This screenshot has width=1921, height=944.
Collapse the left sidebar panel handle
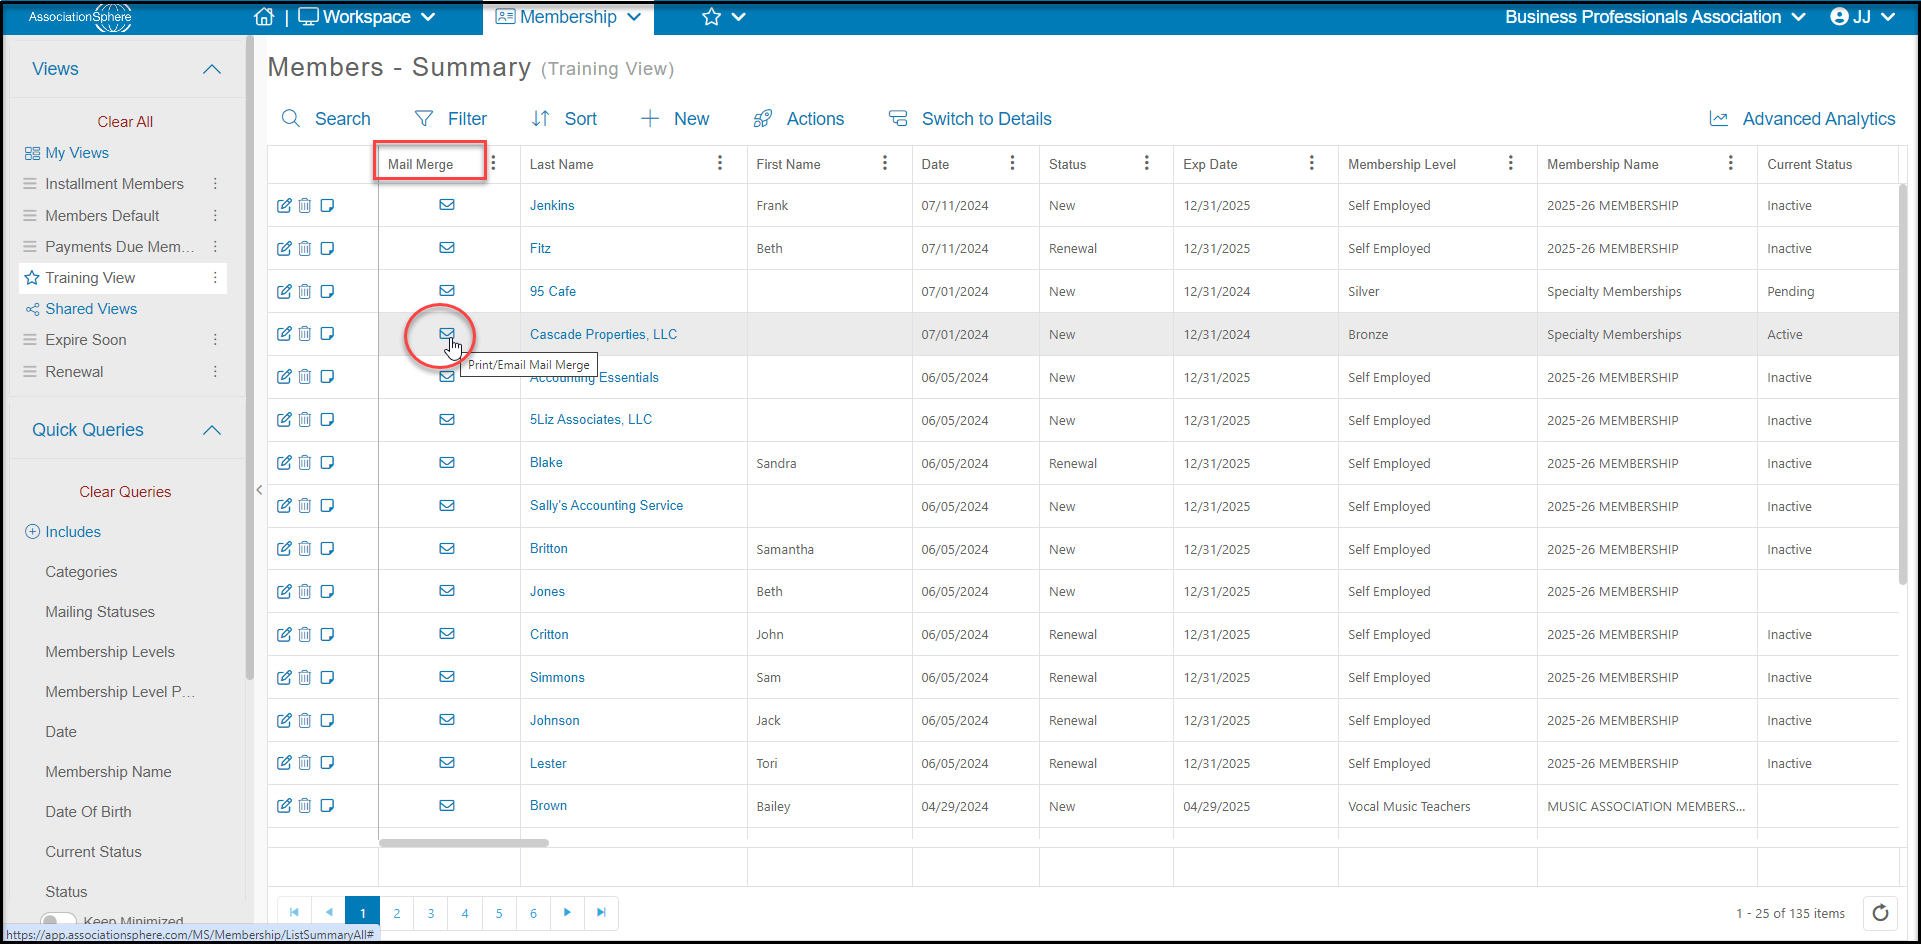pos(259,490)
